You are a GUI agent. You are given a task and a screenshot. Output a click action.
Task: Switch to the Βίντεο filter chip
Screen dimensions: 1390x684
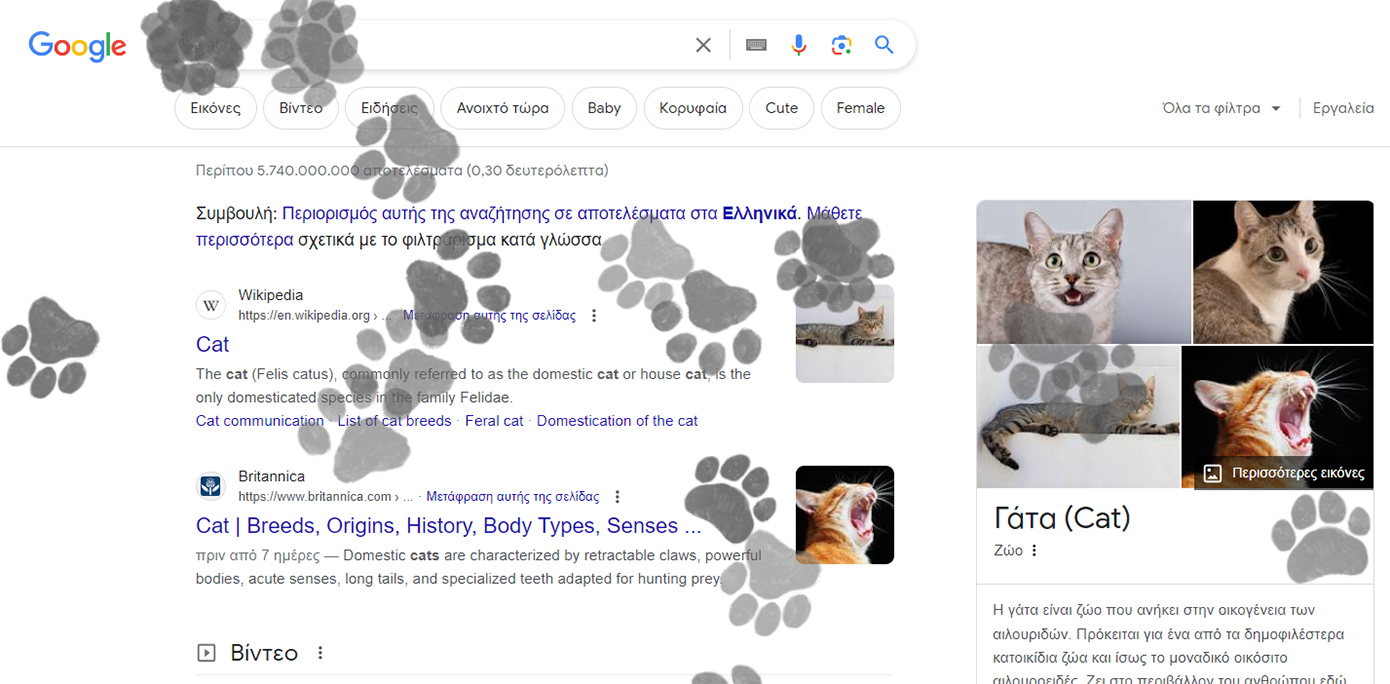pyautogui.click(x=301, y=108)
